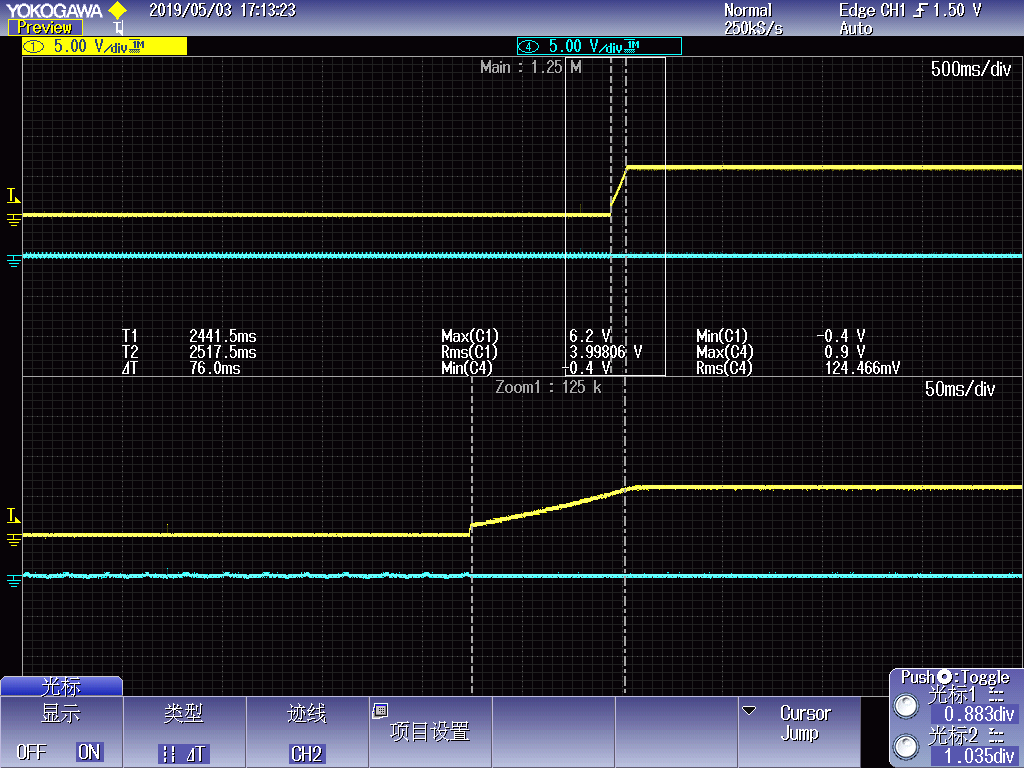Click the 500ms/div main timebase label

[x=970, y=69]
